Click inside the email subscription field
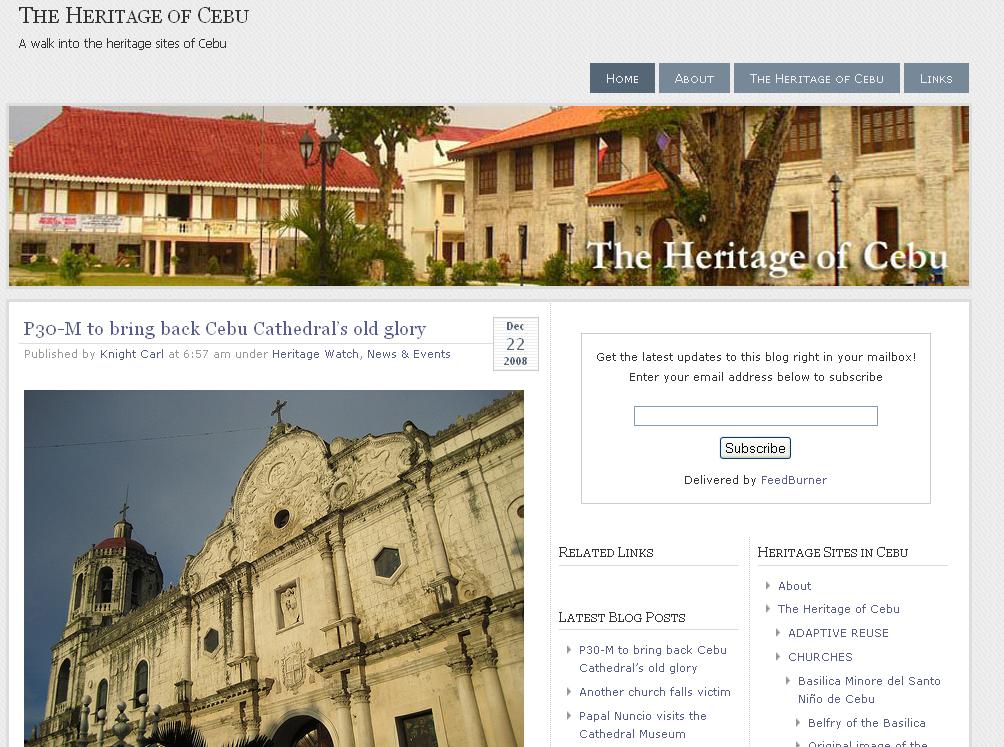The width and height of the screenshot is (1004, 747). 755,415
